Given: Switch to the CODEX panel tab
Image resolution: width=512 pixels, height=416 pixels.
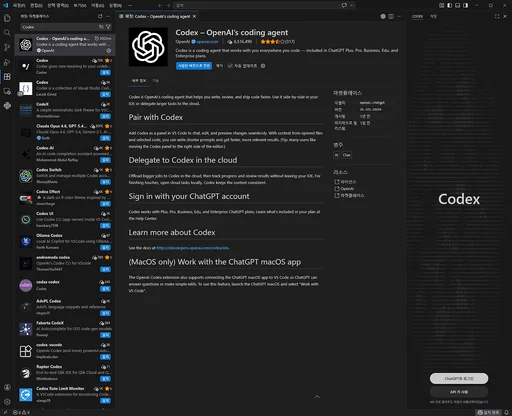Looking at the screenshot, I should click(417, 16).
